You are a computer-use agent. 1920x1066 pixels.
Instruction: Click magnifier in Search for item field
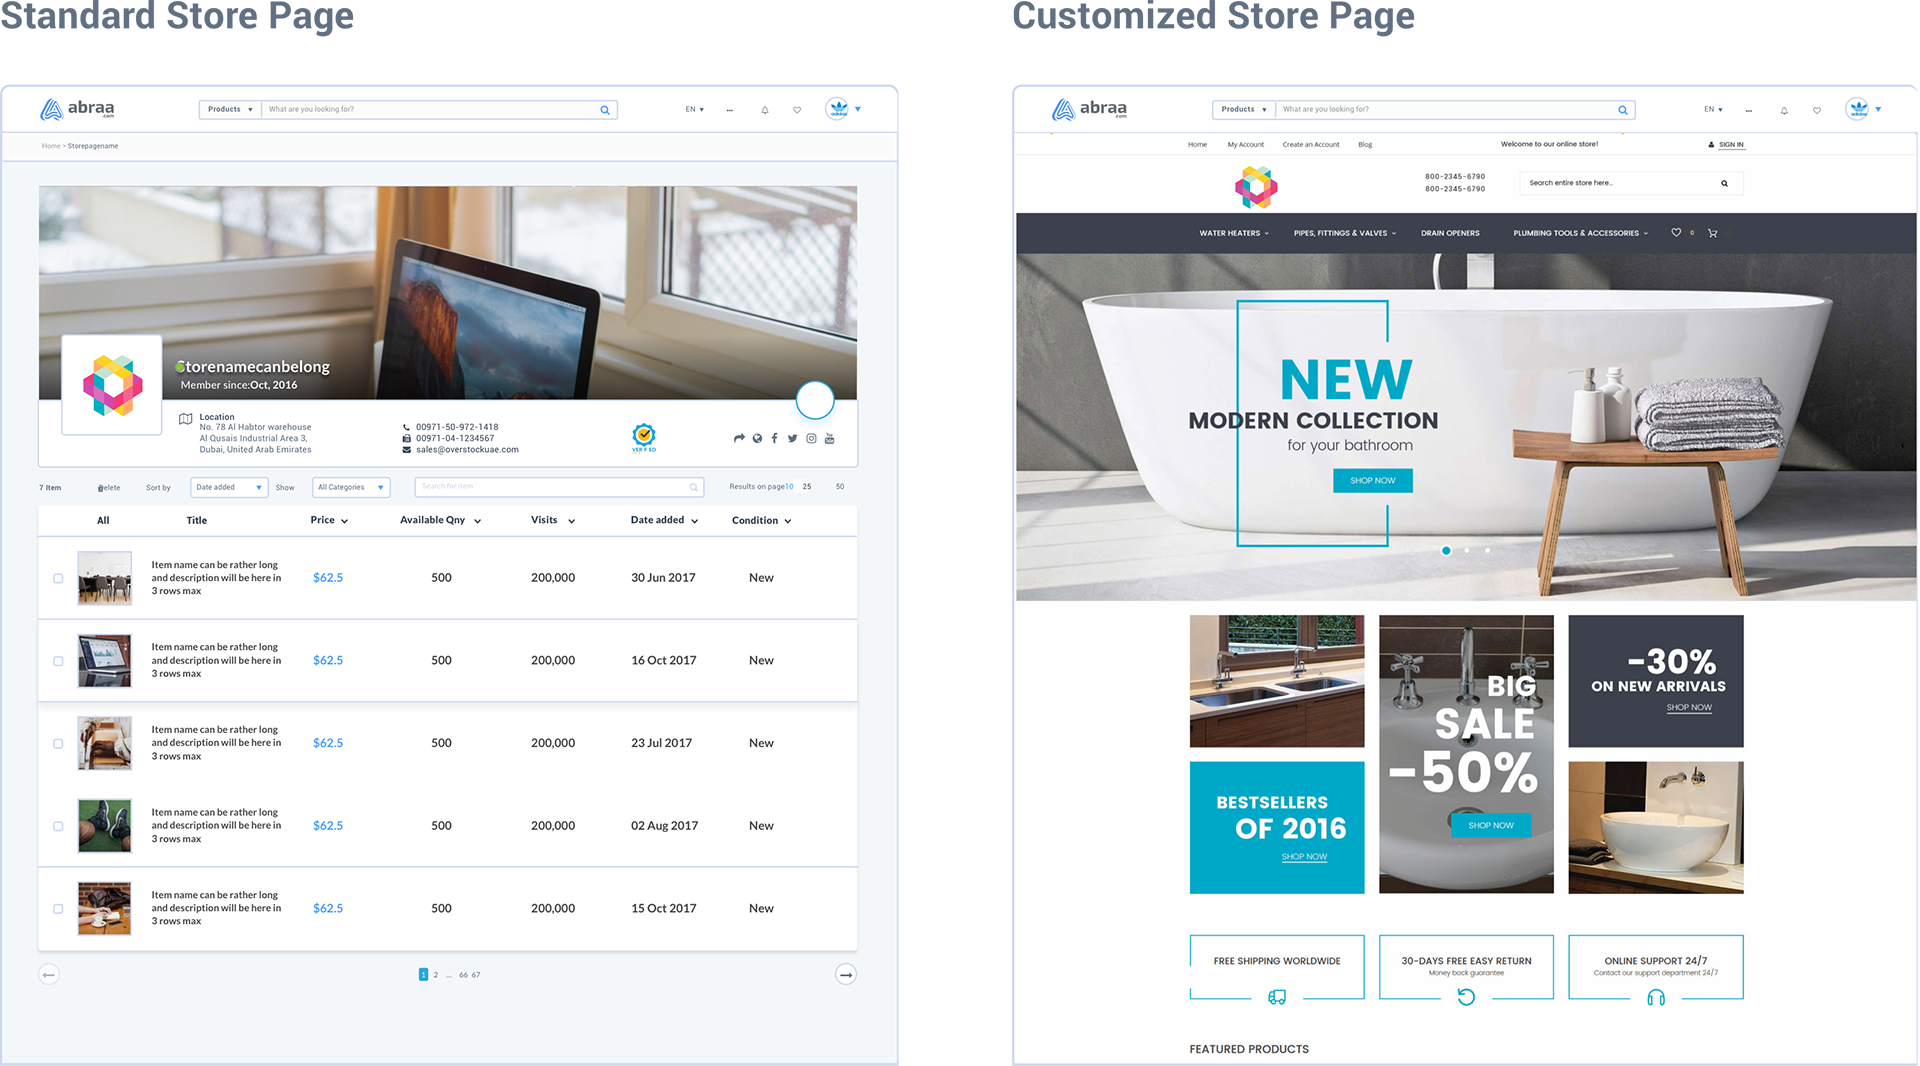click(x=693, y=487)
